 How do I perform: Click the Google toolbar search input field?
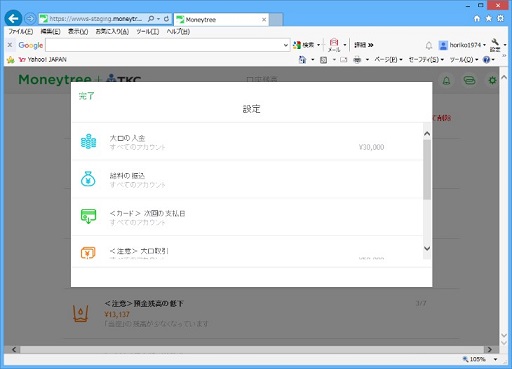point(164,45)
